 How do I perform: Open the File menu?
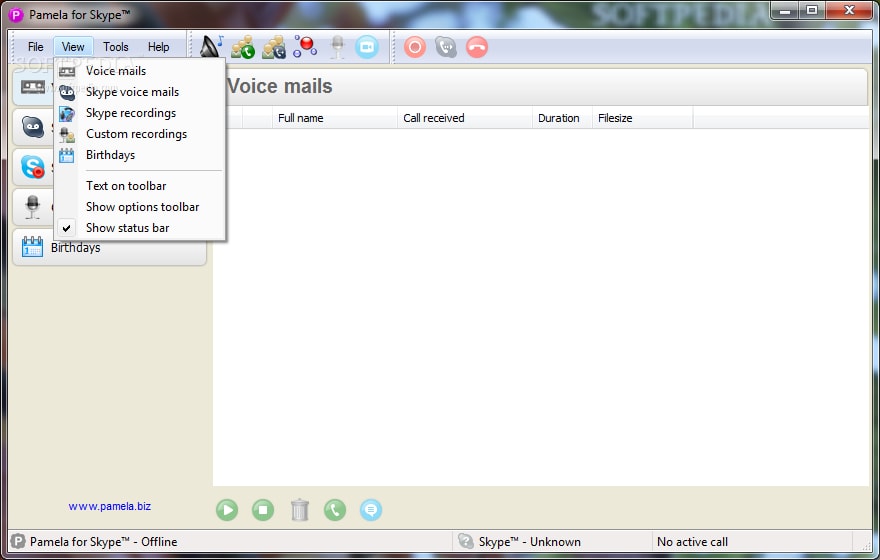35,47
